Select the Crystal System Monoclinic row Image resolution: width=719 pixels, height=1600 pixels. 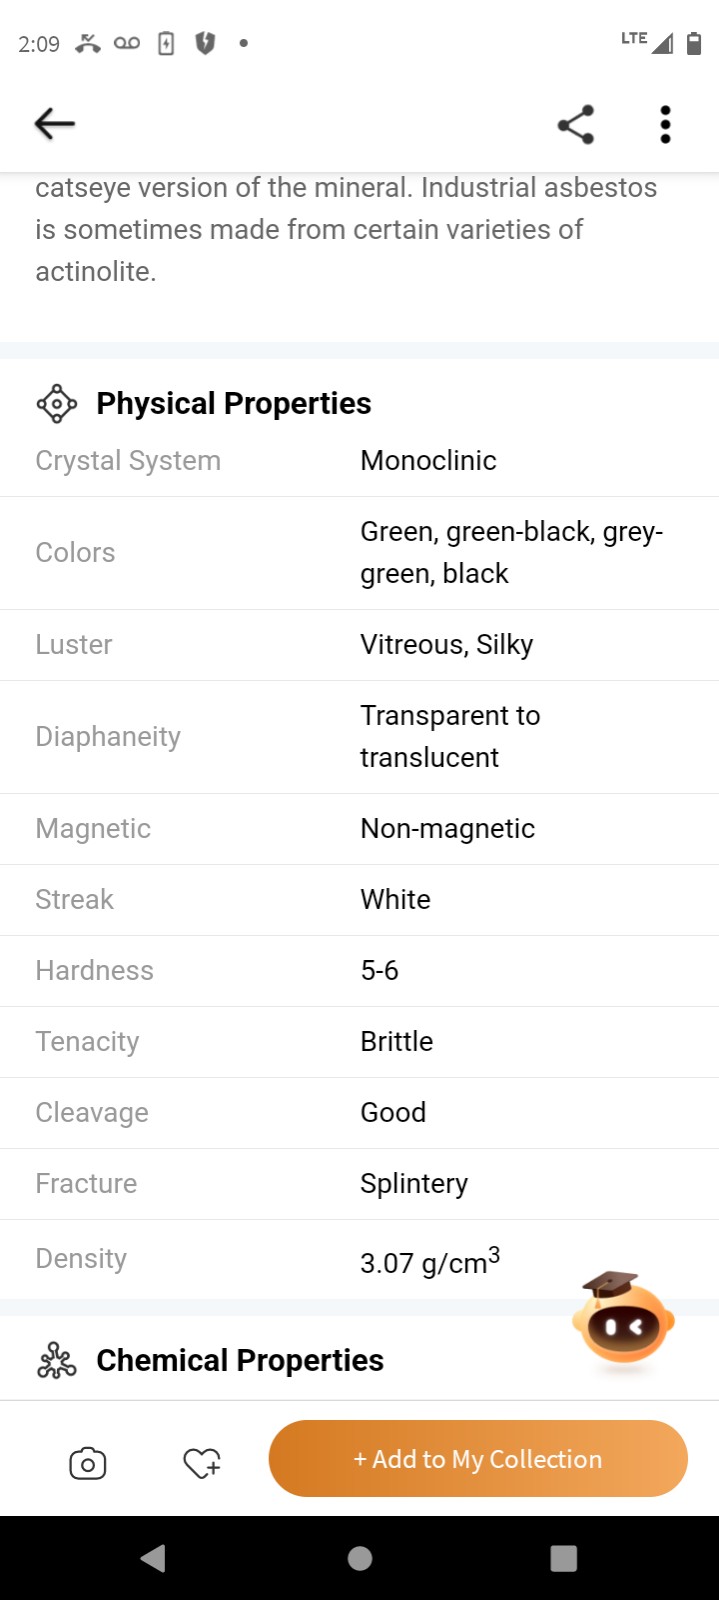360,461
